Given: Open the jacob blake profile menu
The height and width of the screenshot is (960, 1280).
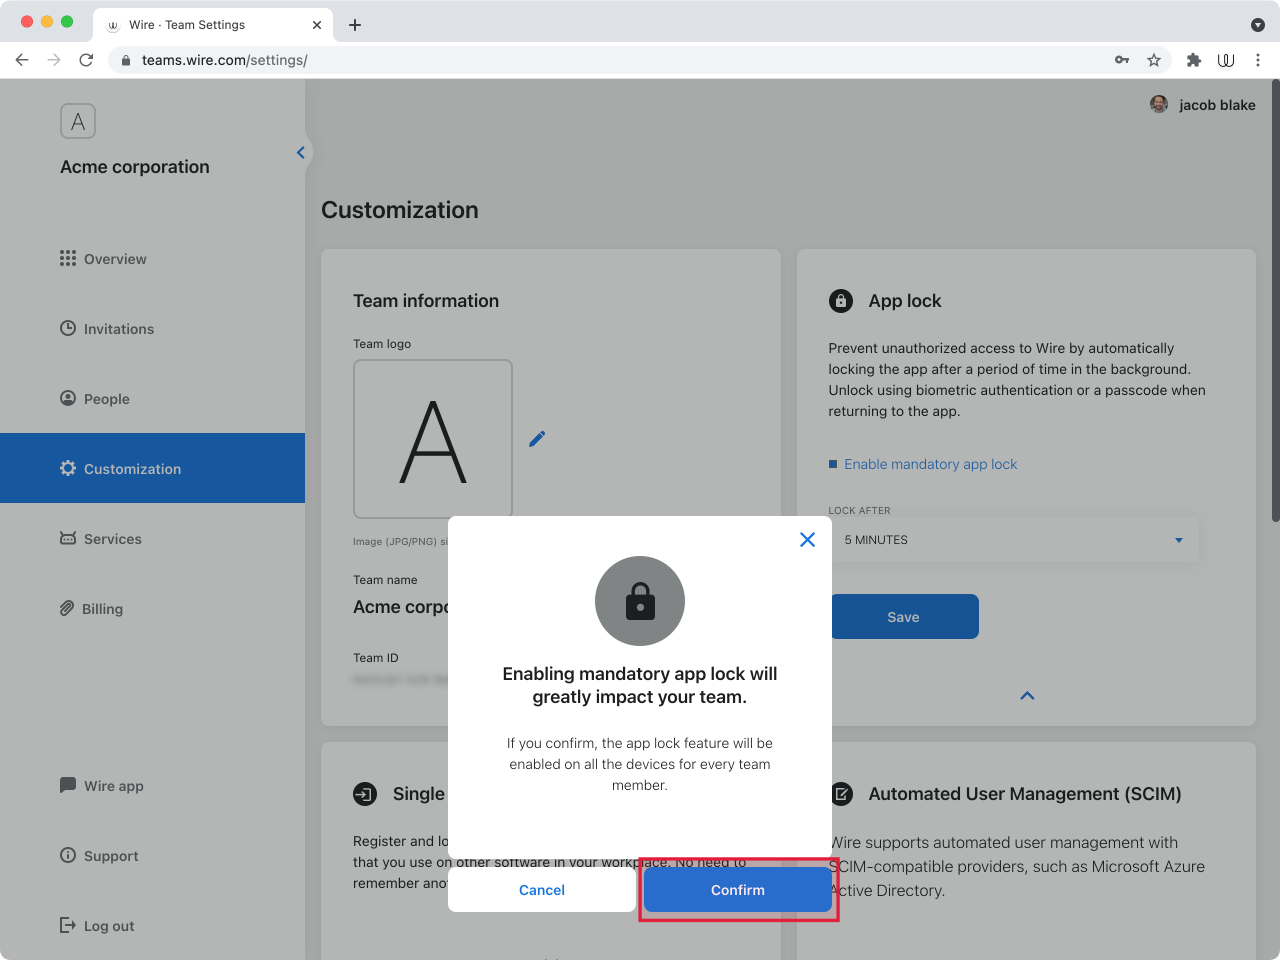Looking at the screenshot, I should point(1203,105).
